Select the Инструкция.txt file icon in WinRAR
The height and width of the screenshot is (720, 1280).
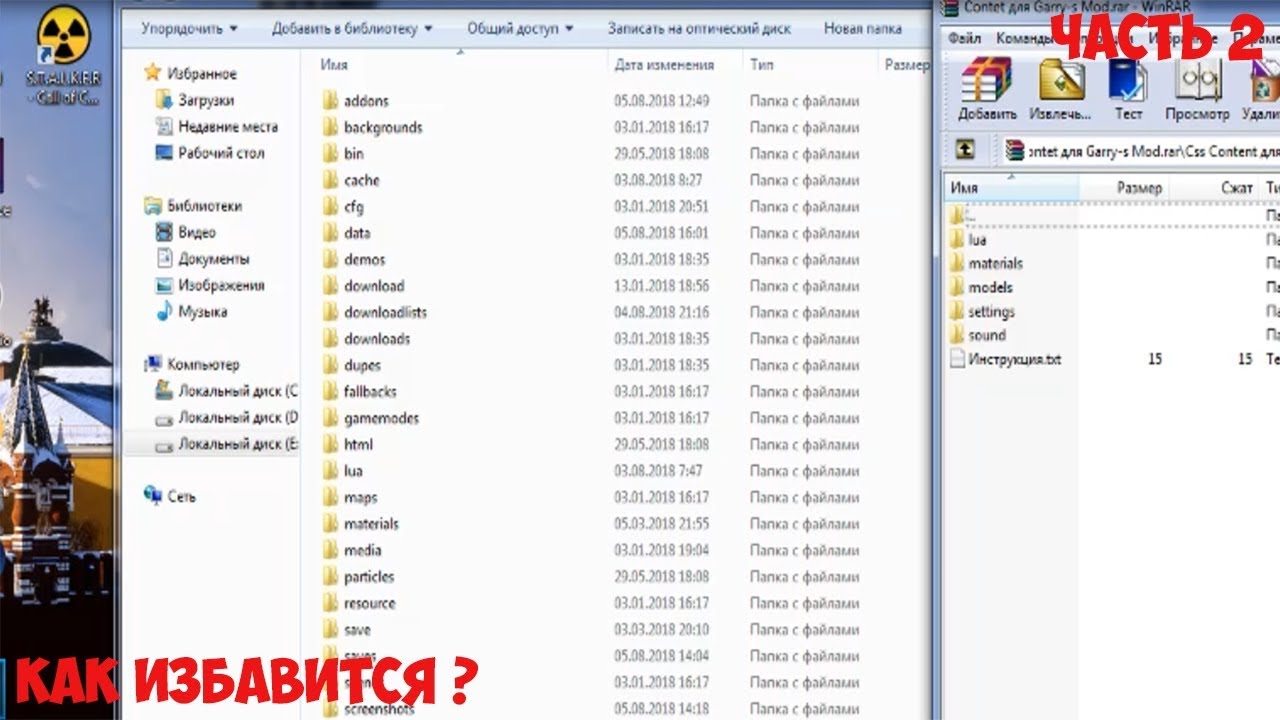(957, 359)
